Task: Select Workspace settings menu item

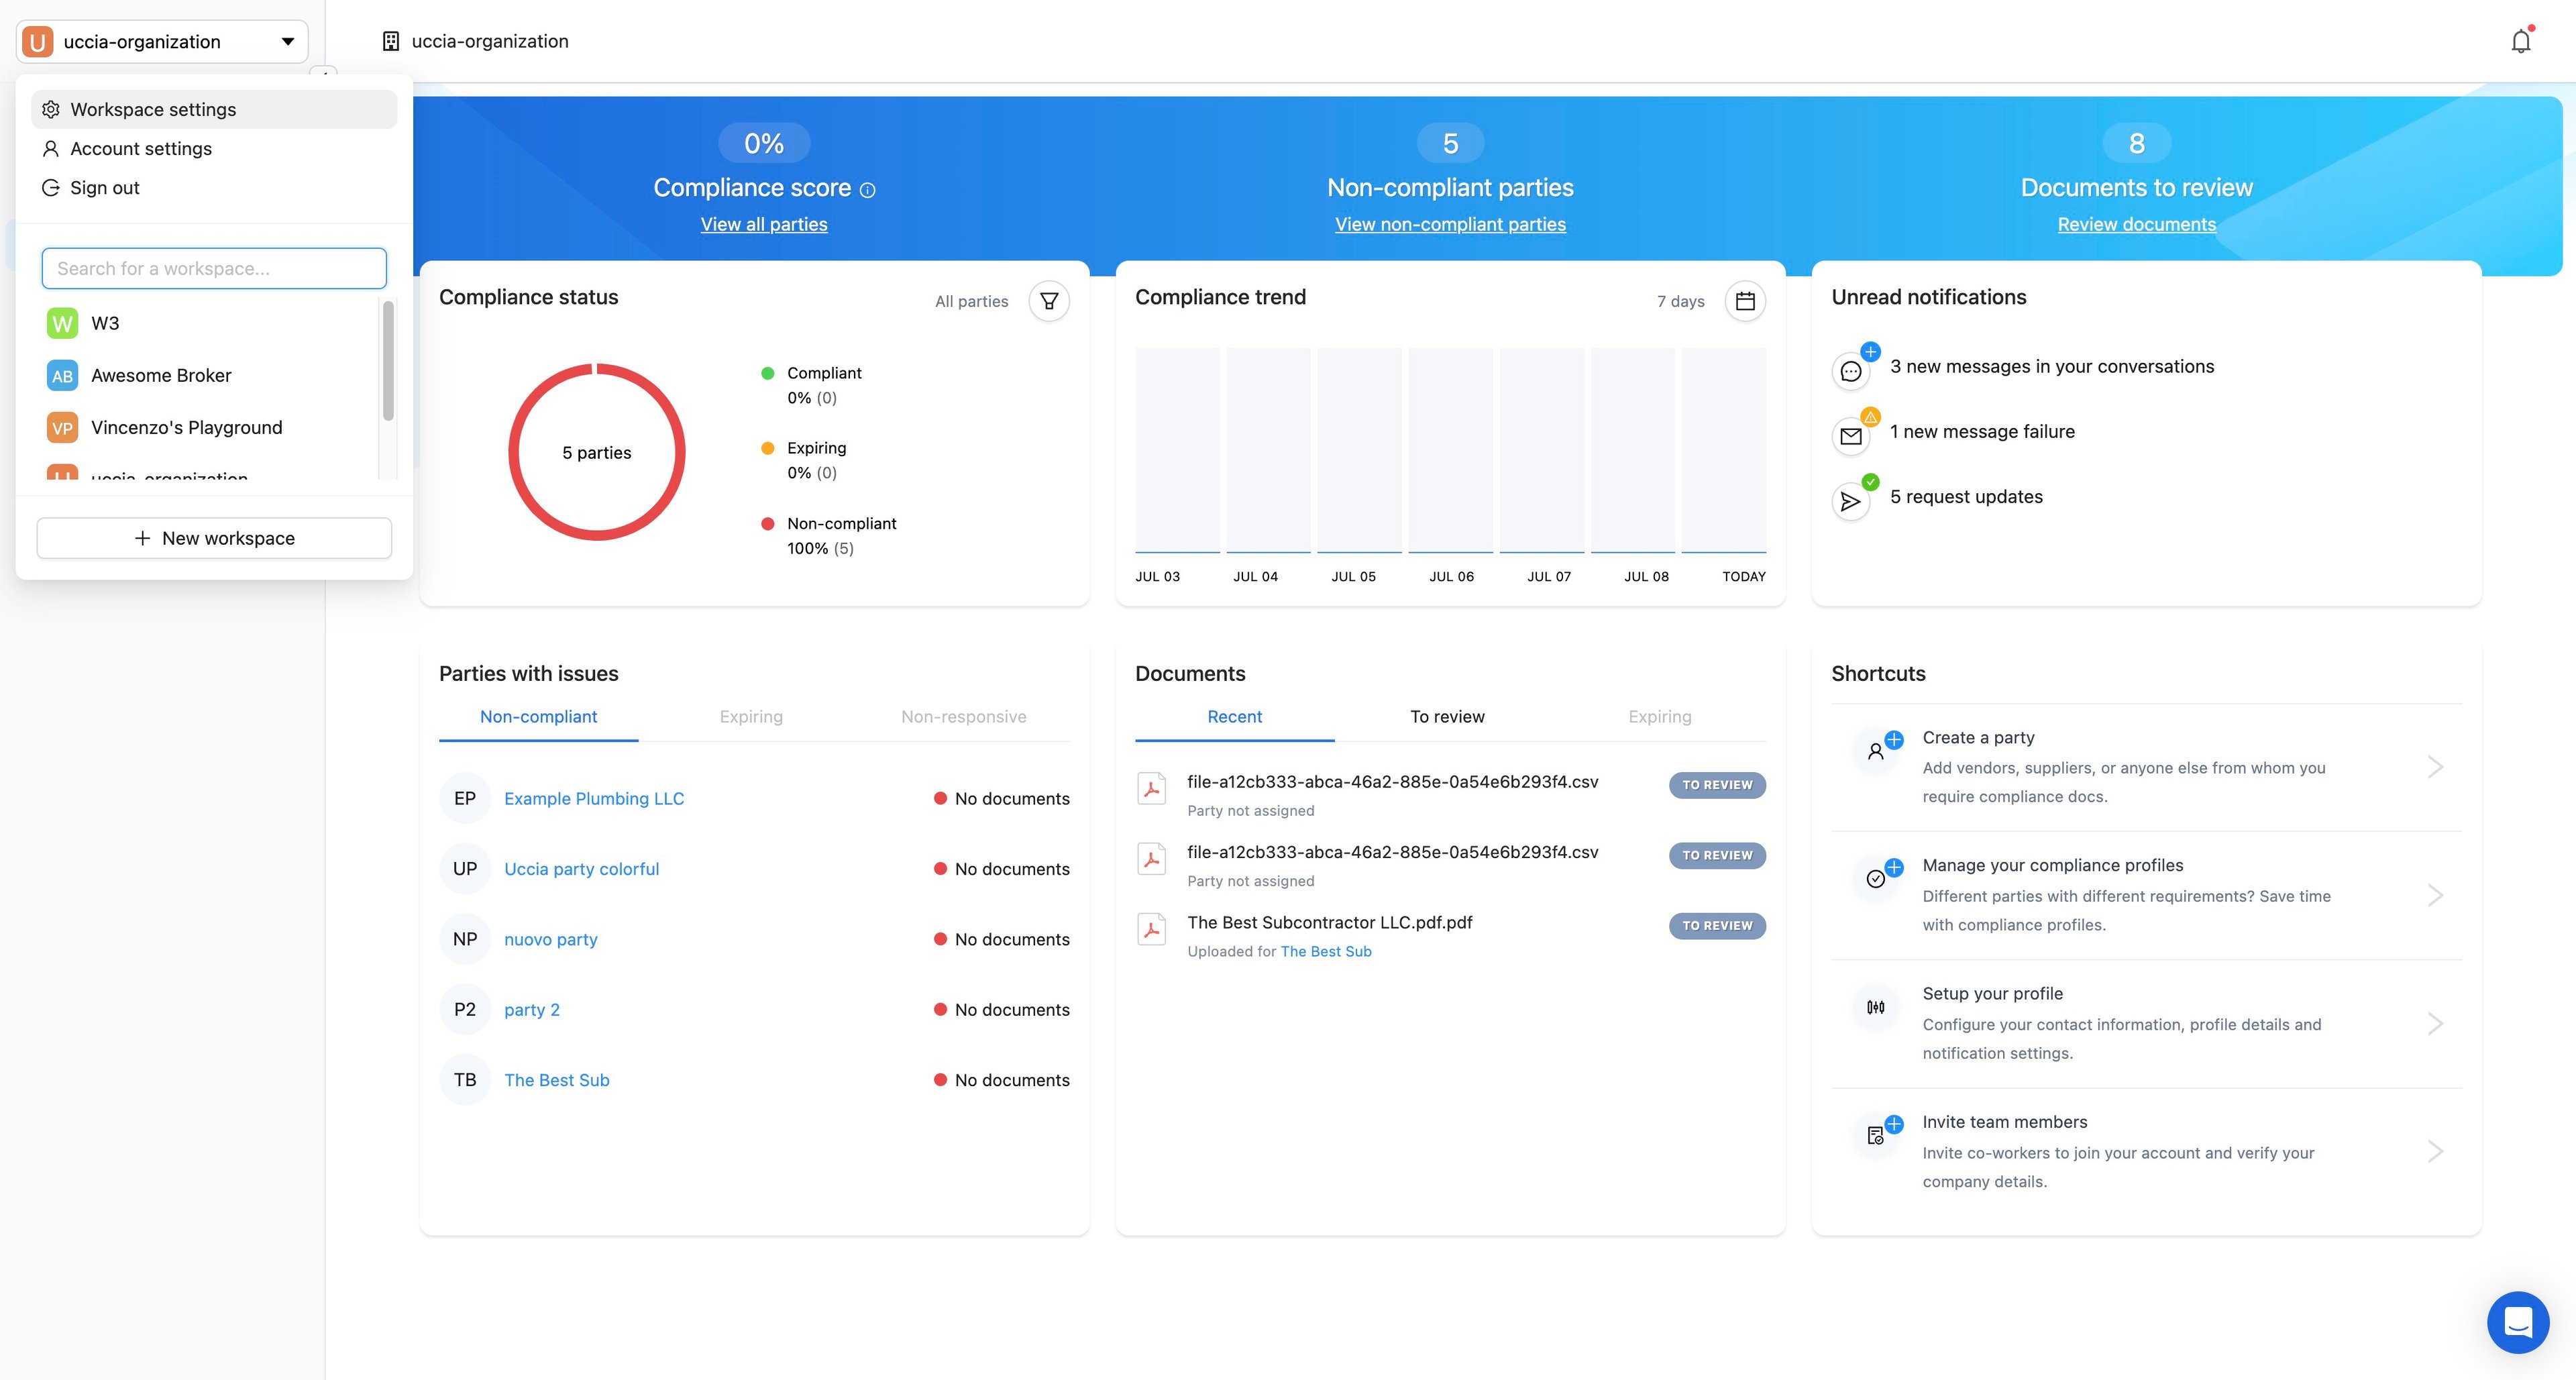Action: click(153, 110)
